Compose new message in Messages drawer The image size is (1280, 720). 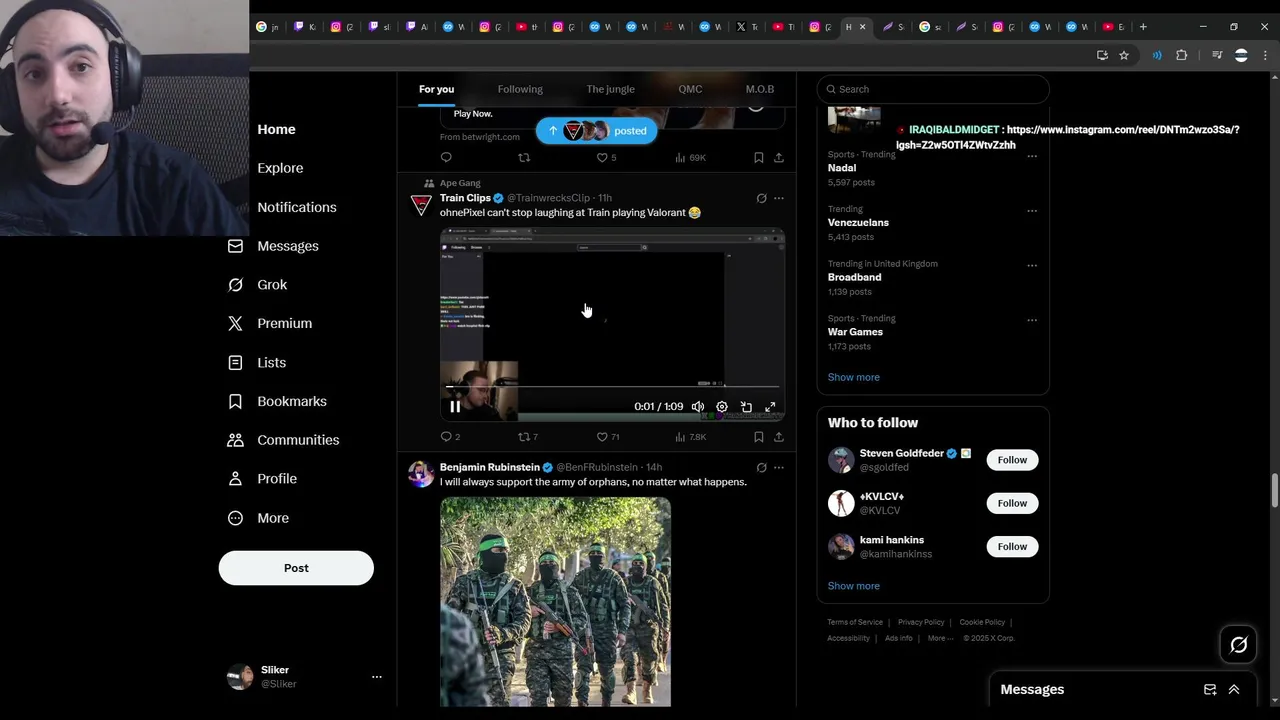point(1210,689)
